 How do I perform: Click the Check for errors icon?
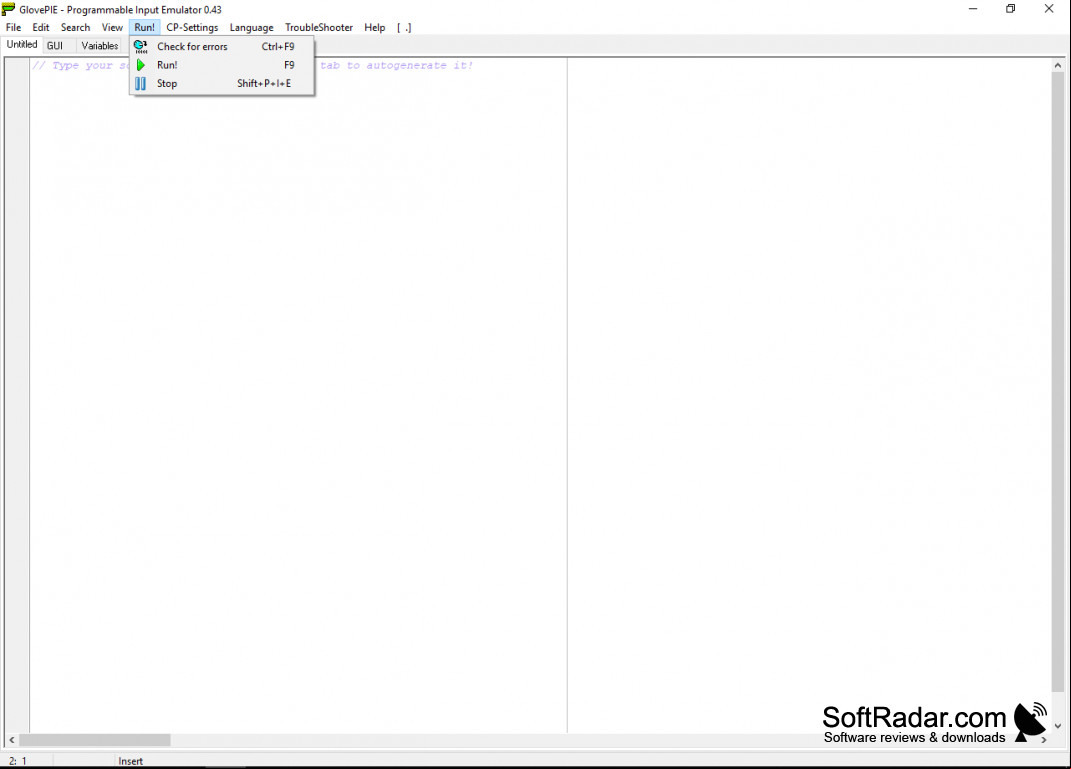coord(141,46)
